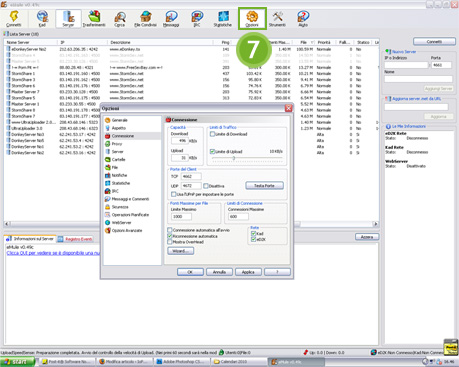The width and height of the screenshot is (459, 367).
Task: Enable the Mostra OverHead checkbox
Action: coord(170,242)
